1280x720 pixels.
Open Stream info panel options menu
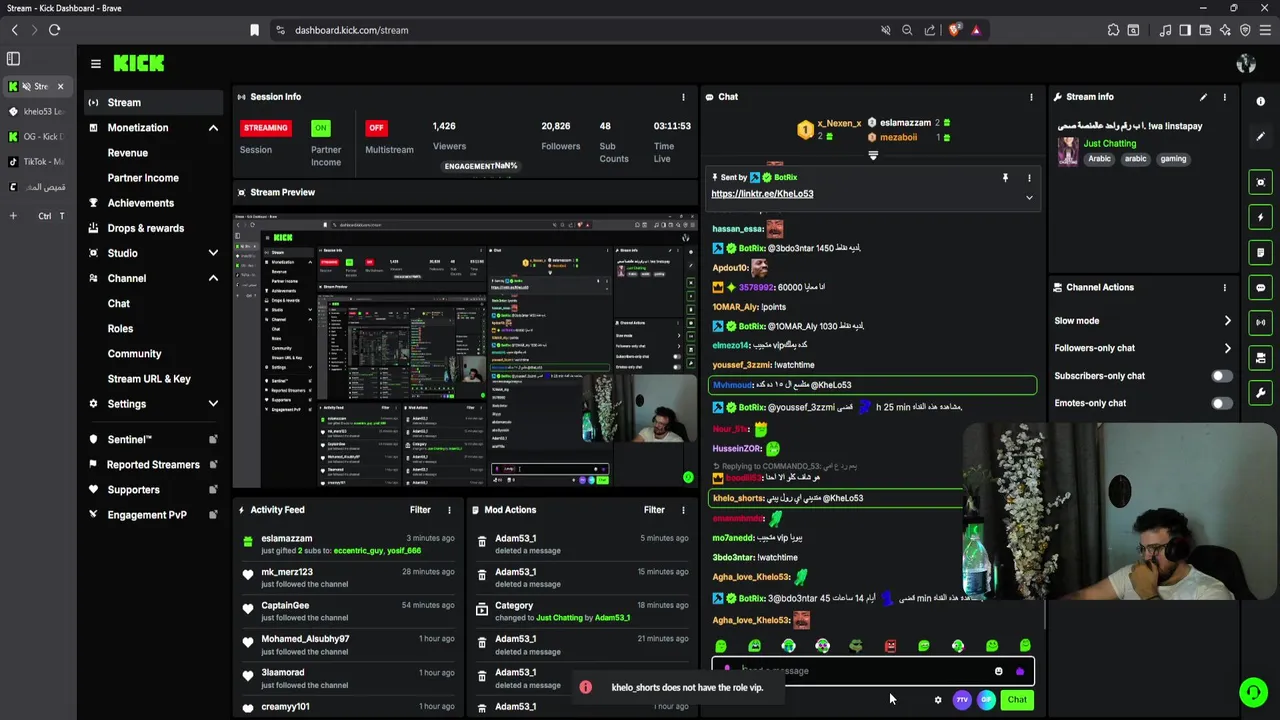tap(1224, 97)
